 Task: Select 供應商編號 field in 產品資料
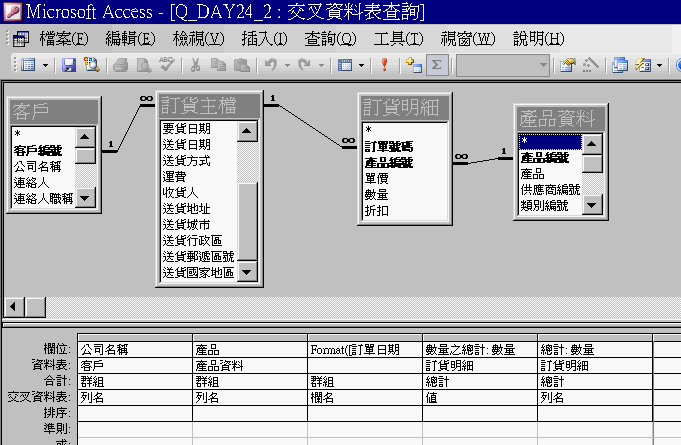(550, 190)
